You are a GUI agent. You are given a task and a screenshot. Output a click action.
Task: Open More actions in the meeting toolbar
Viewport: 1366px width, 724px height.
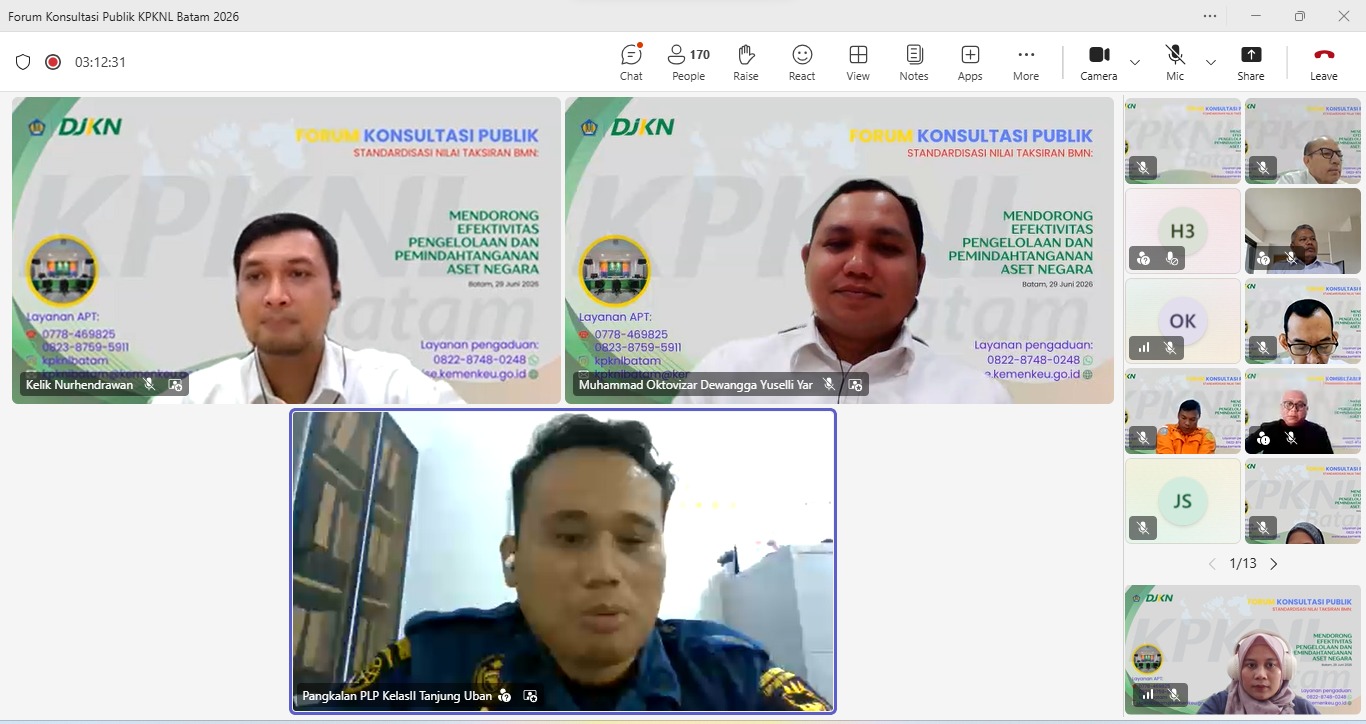tap(1026, 62)
